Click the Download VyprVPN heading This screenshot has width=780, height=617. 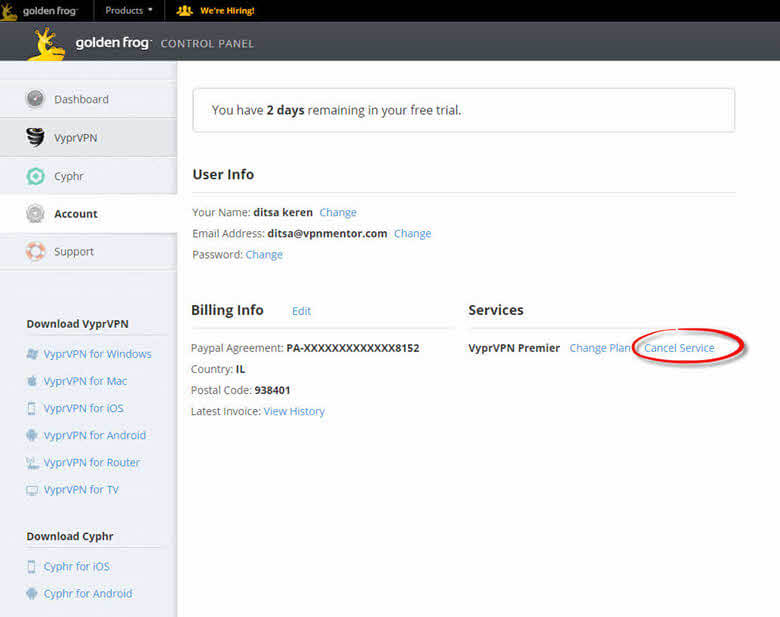[78, 324]
